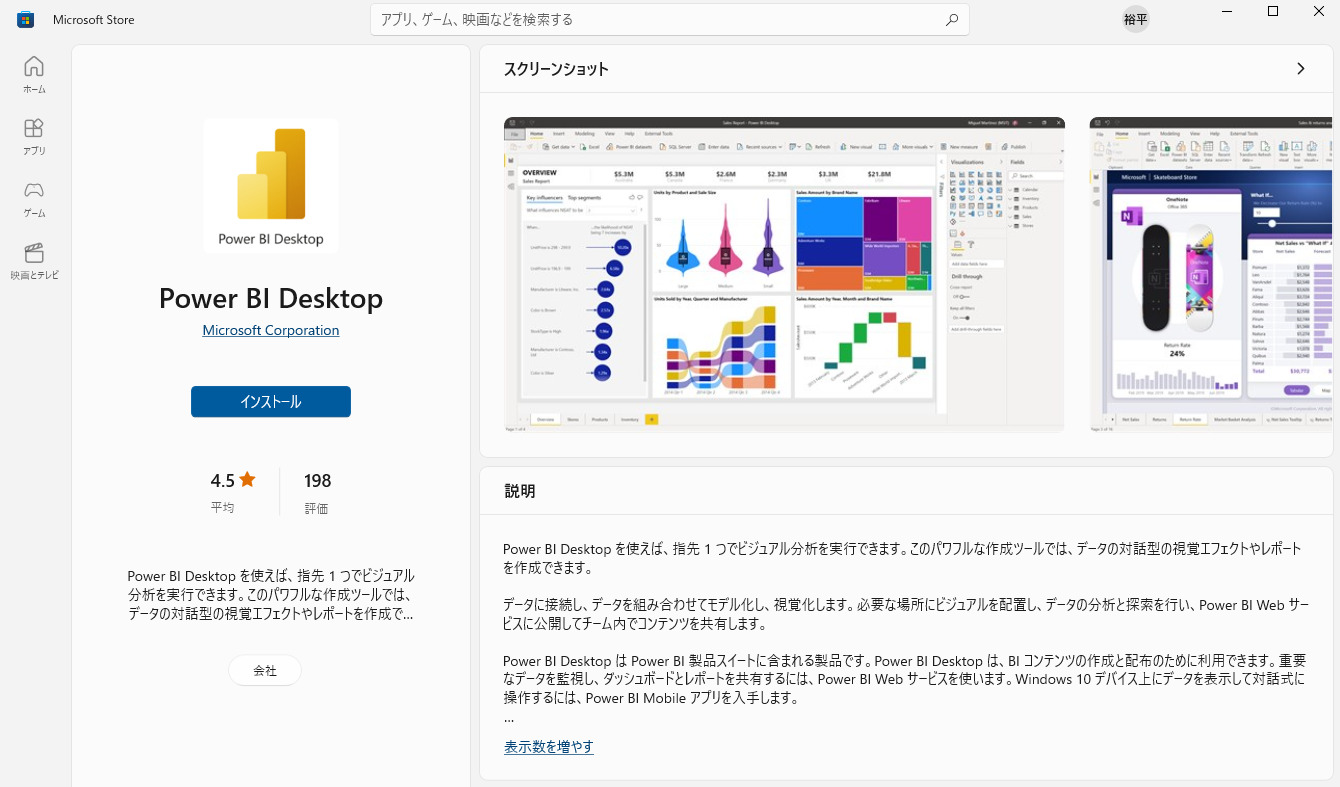Open the second skateboard store screenshot

point(1211,273)
